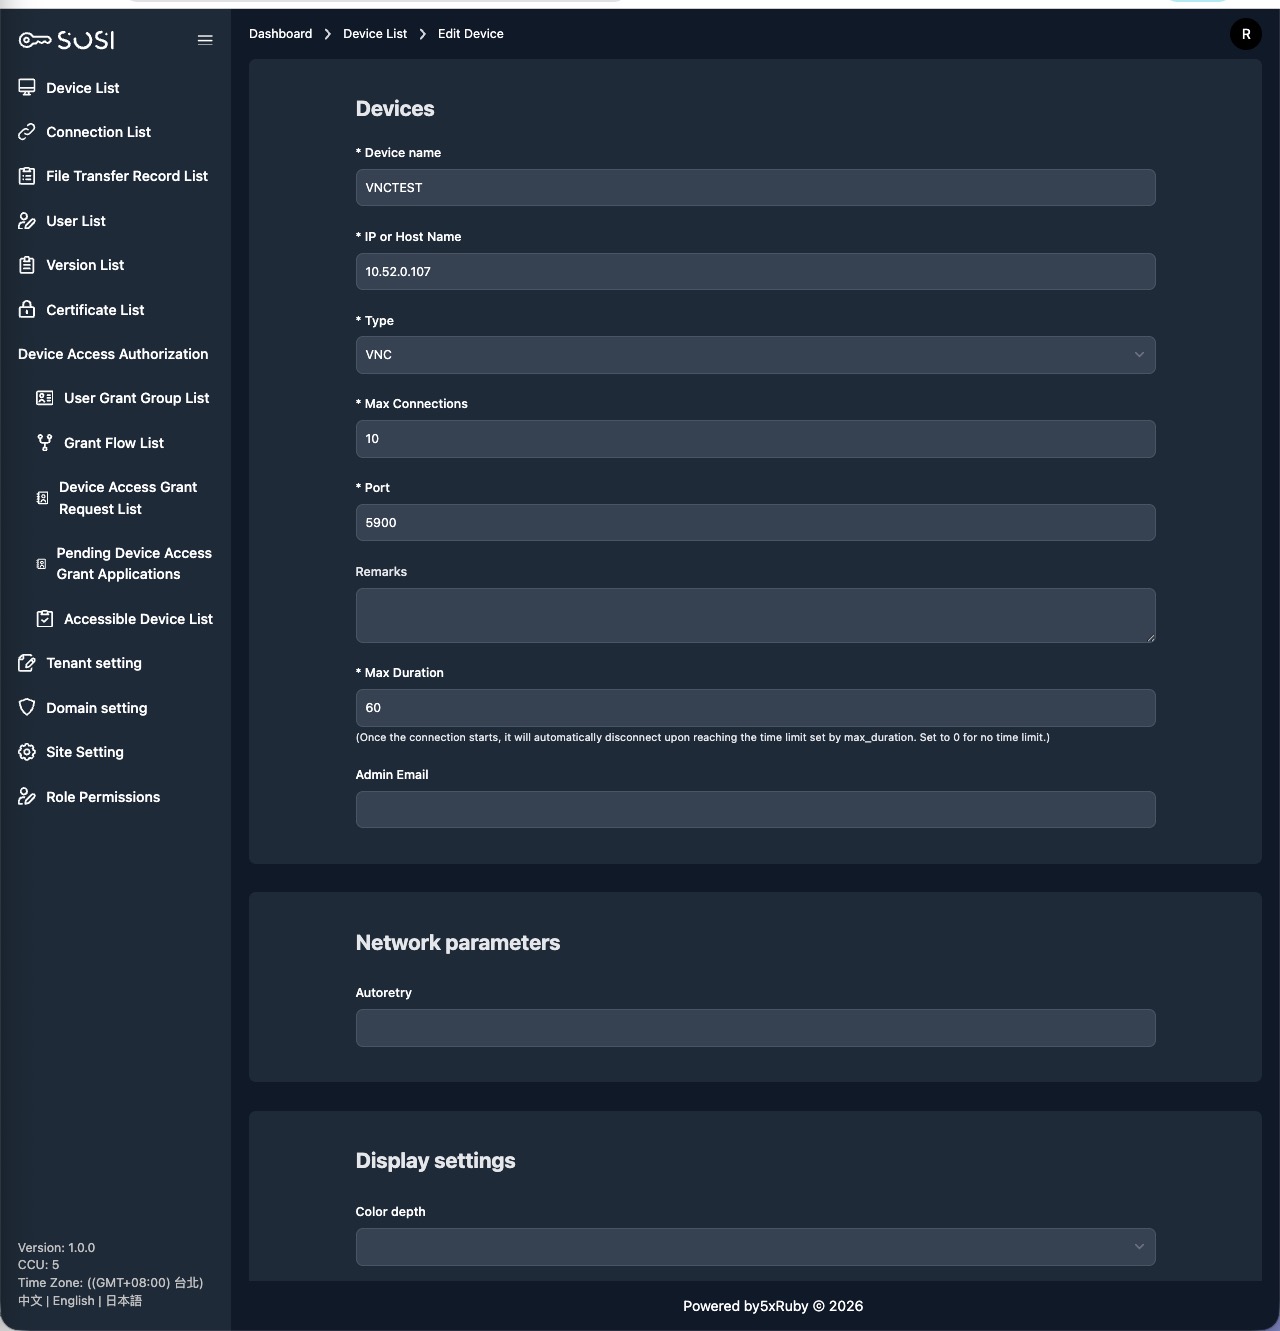Open the Color depth dropdown
The width and height of the screenshot is (1280, 1331).
756,1247
